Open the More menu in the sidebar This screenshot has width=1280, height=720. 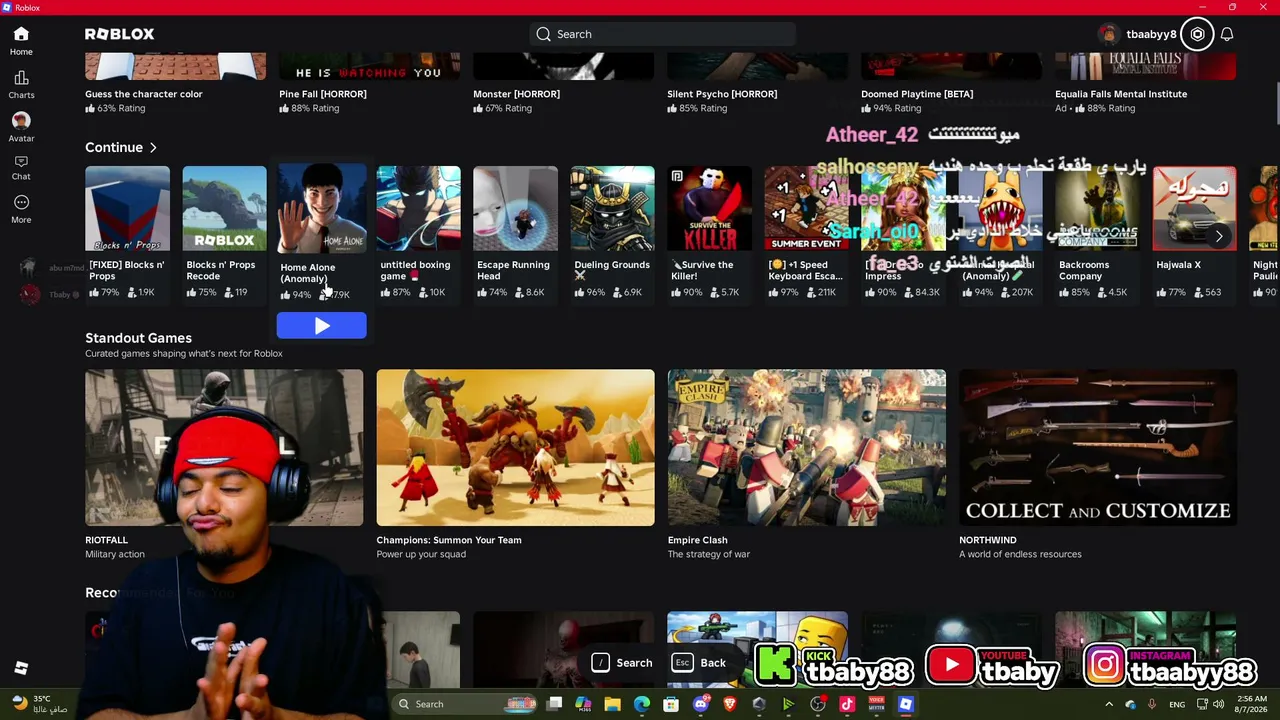(21, 209)
